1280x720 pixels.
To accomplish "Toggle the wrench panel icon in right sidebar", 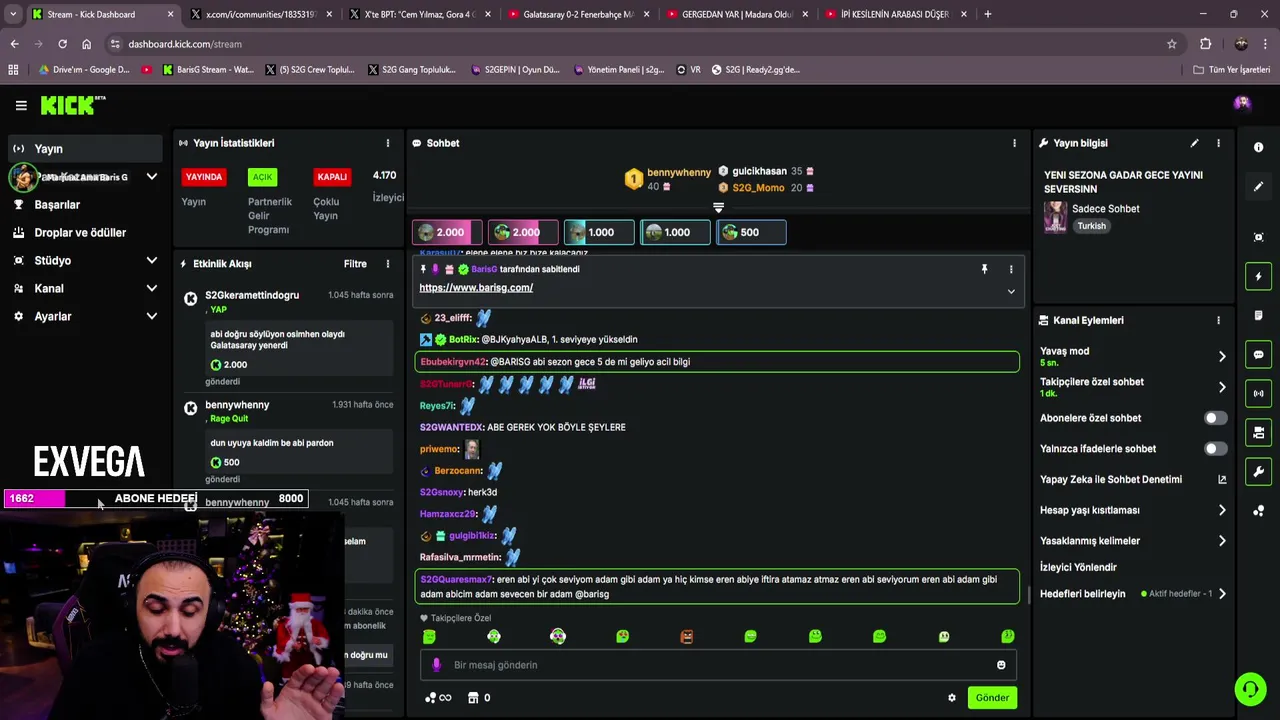I will tap(1258, 471).
